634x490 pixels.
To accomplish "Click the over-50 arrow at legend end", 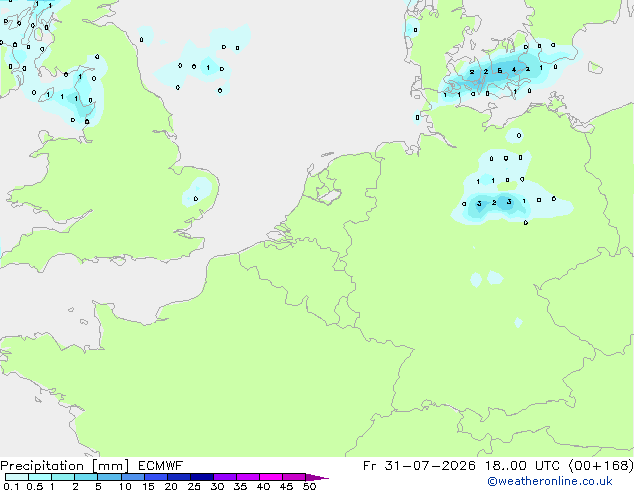I will click(x=317, y=477).
